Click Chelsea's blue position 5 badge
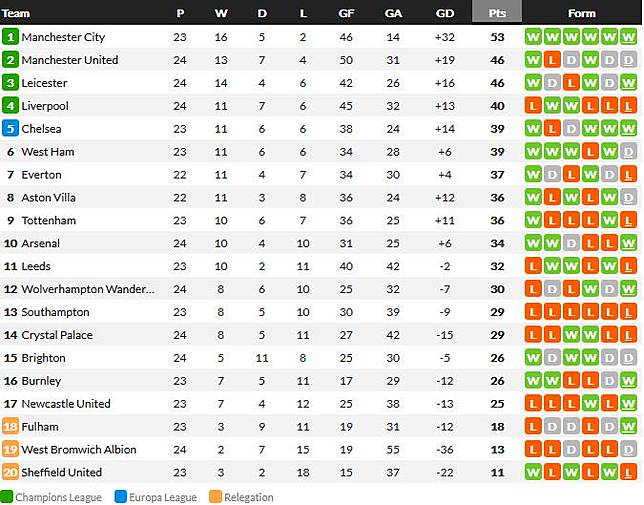The width and height of the screenshot is (644, 505). point(10,129)
